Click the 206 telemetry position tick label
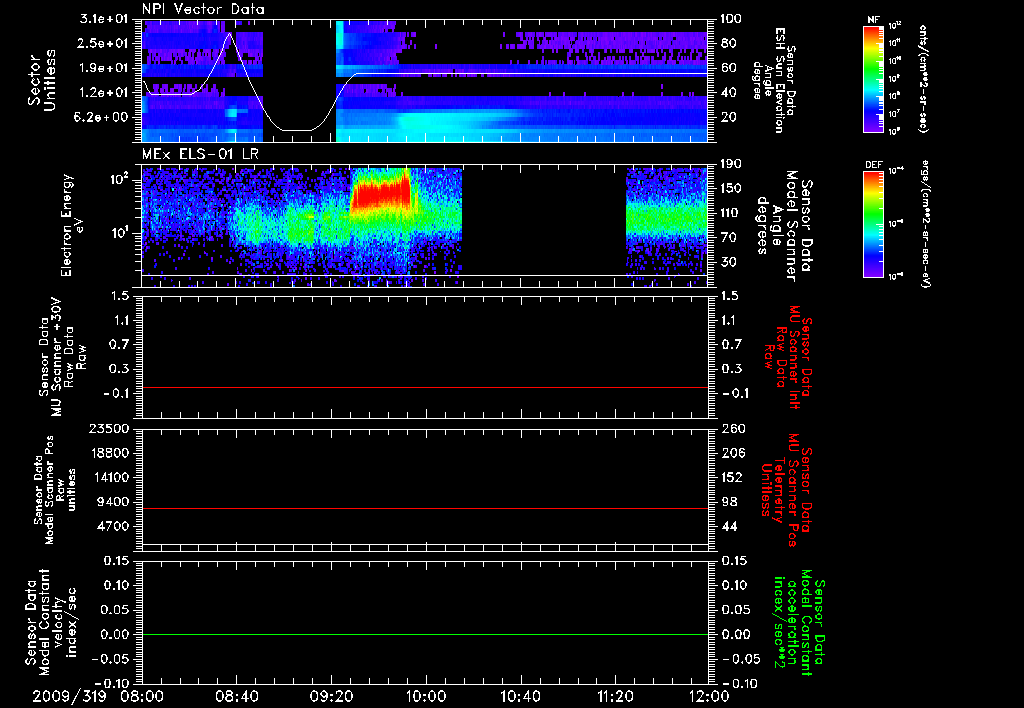This screenshot has height=708, width=1024. pos(732,453)
